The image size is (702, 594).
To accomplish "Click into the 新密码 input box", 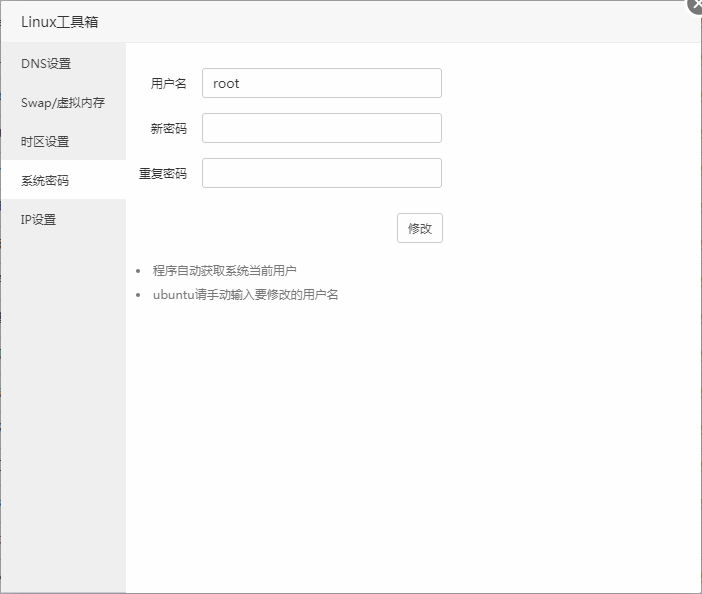I will point(321,128).
